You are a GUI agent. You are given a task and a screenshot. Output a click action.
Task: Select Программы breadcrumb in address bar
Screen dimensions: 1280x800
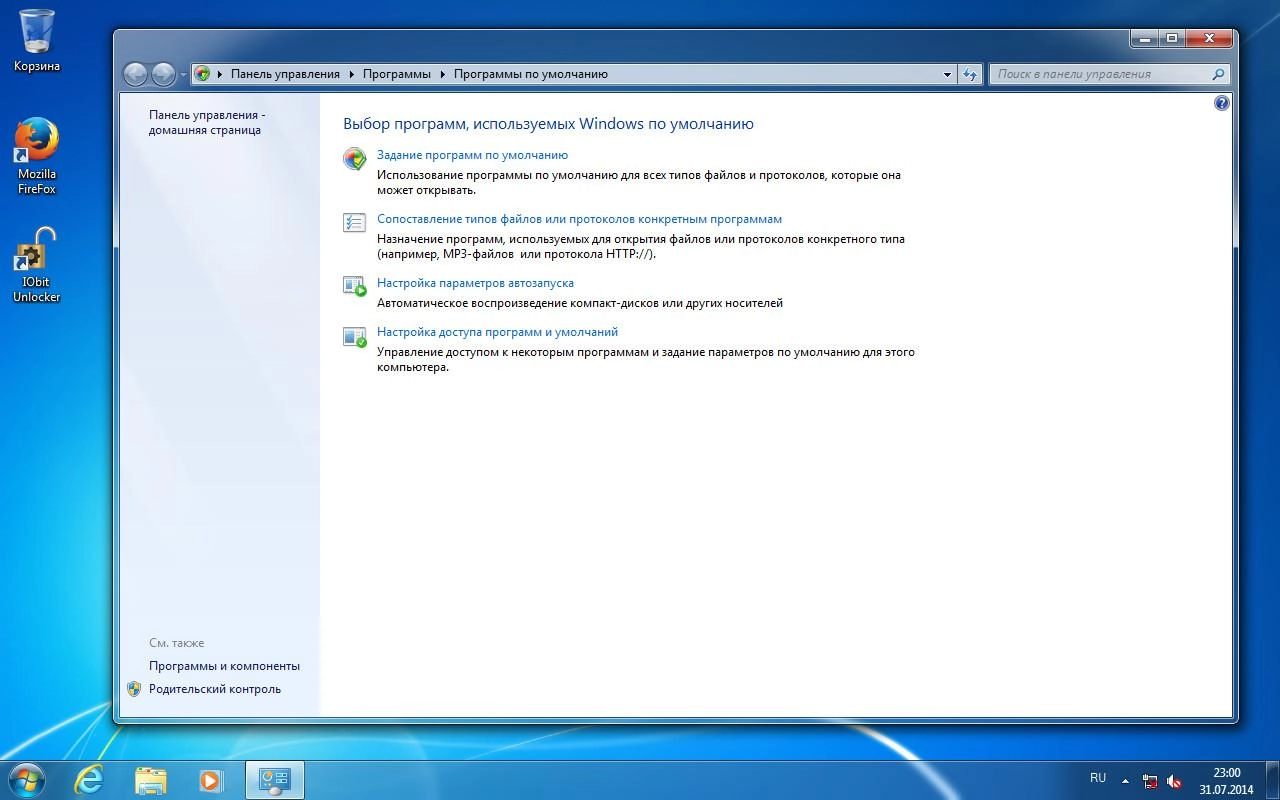click(397, 74)
